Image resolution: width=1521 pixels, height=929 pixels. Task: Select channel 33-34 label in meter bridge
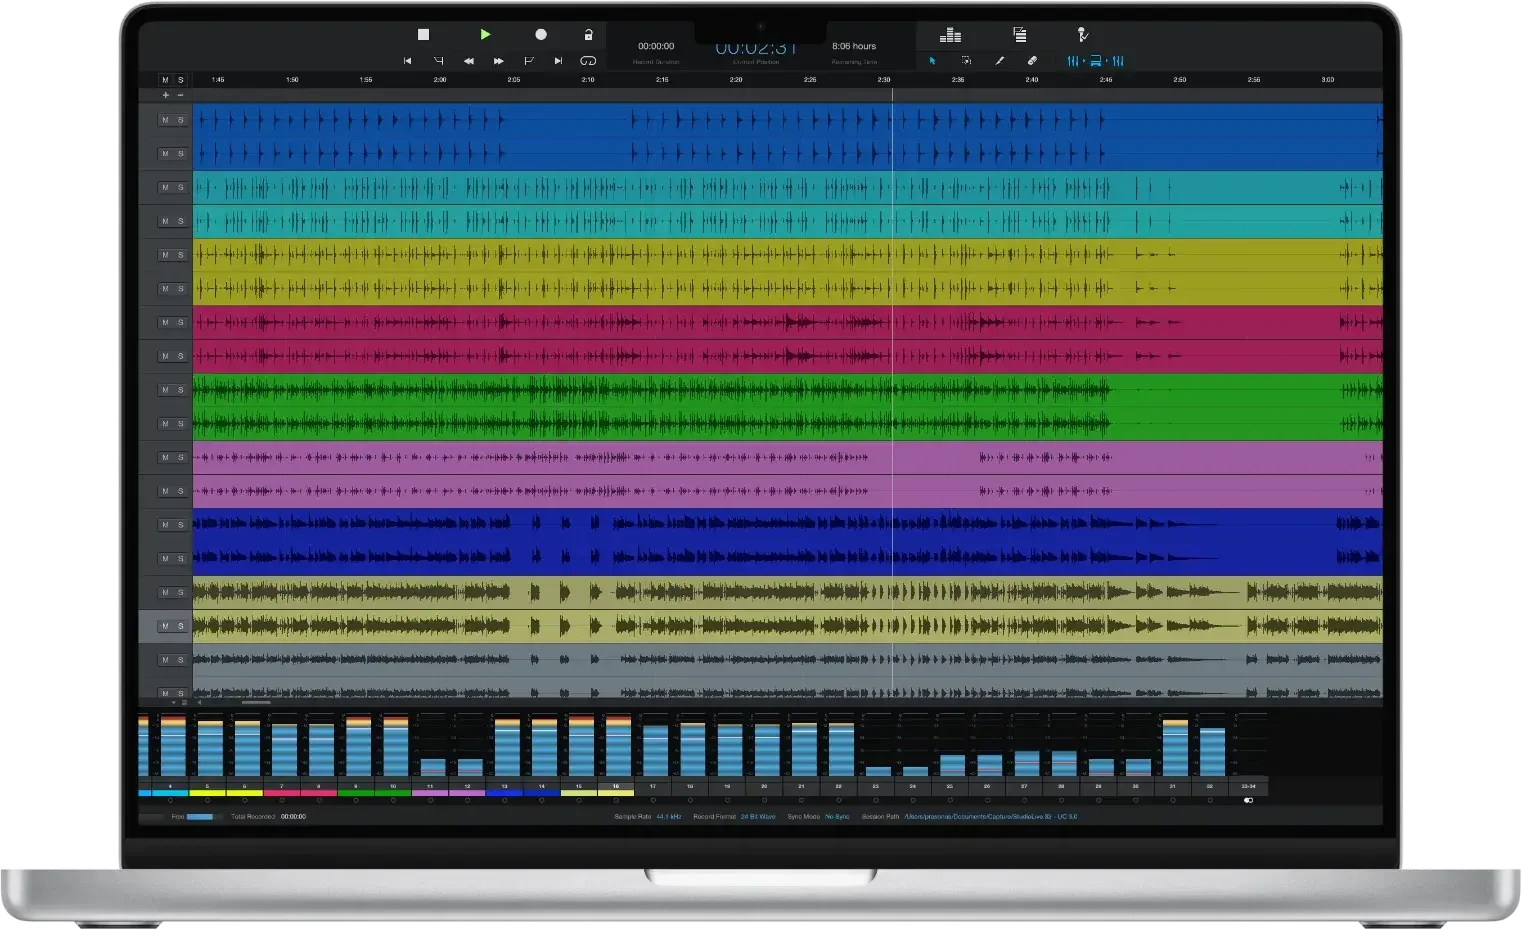pos(1248,786)
